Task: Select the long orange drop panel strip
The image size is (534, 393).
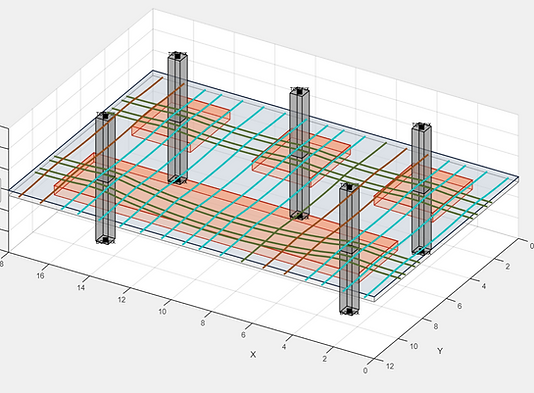Action: 226,218
